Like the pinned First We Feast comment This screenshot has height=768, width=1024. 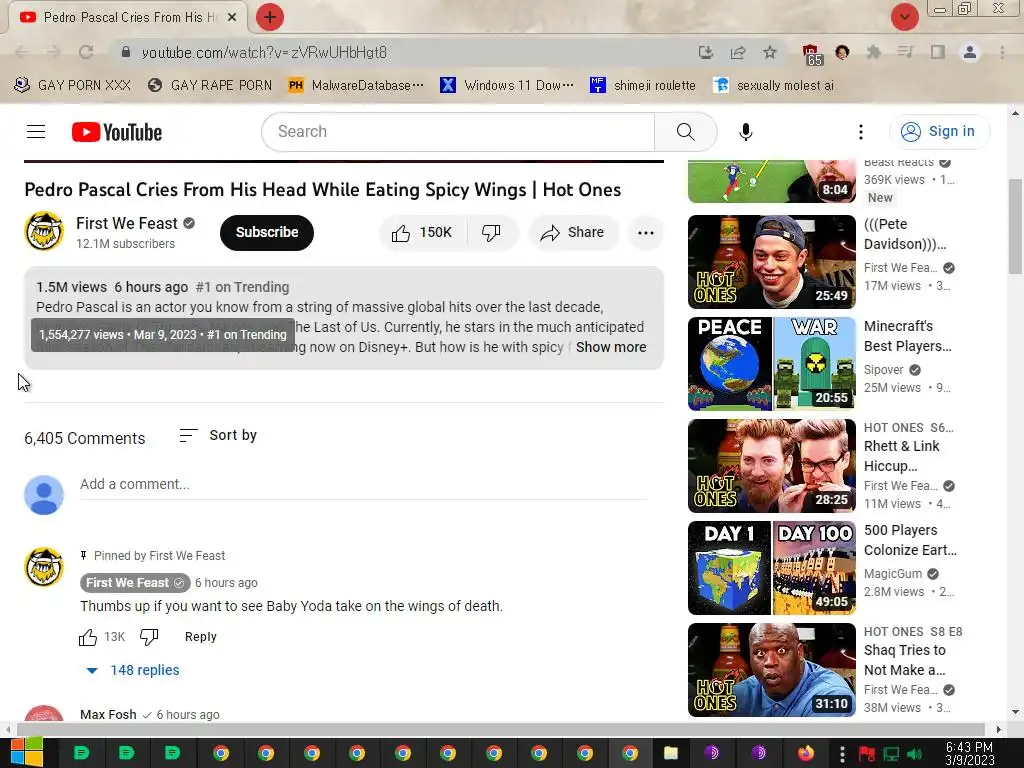(x=88, y=637)
